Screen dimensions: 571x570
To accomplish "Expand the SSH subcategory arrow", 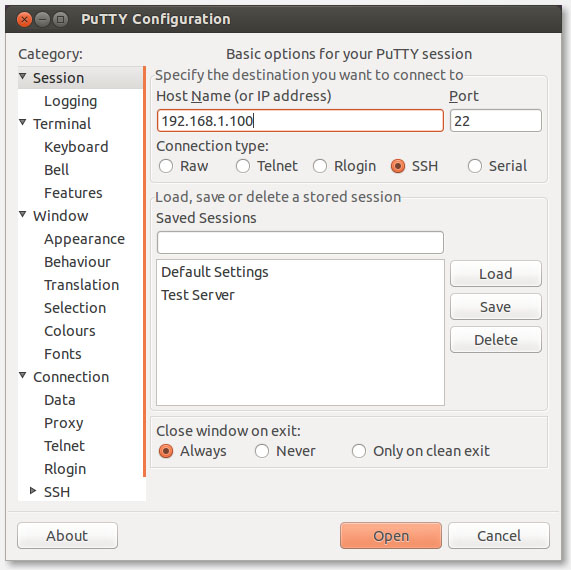I will pyautogui.click(x=33, y=491).
